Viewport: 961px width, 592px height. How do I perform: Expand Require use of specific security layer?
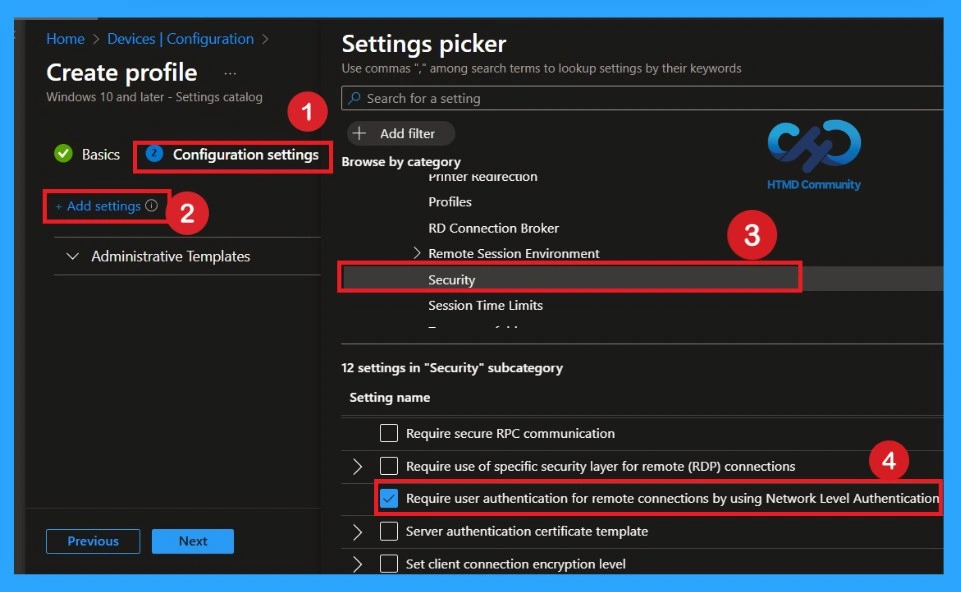[x=358, y=466]
